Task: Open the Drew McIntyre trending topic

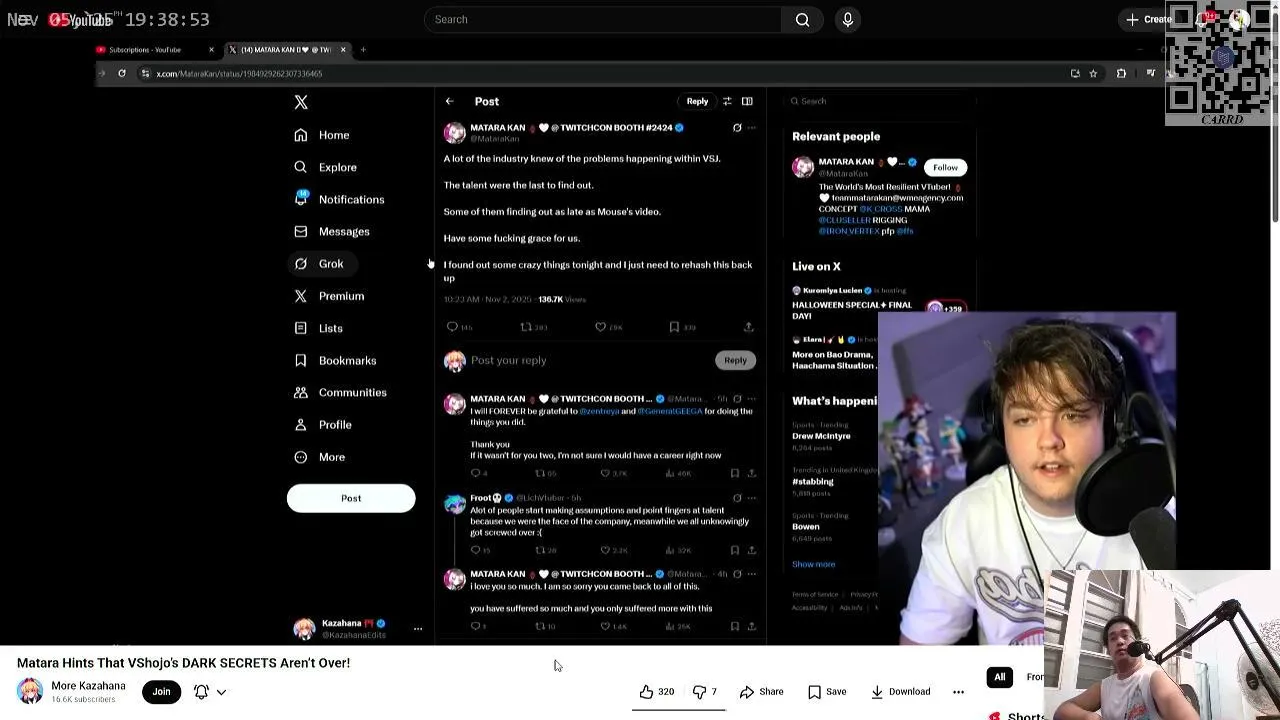Action: click(x=821, y=436)
